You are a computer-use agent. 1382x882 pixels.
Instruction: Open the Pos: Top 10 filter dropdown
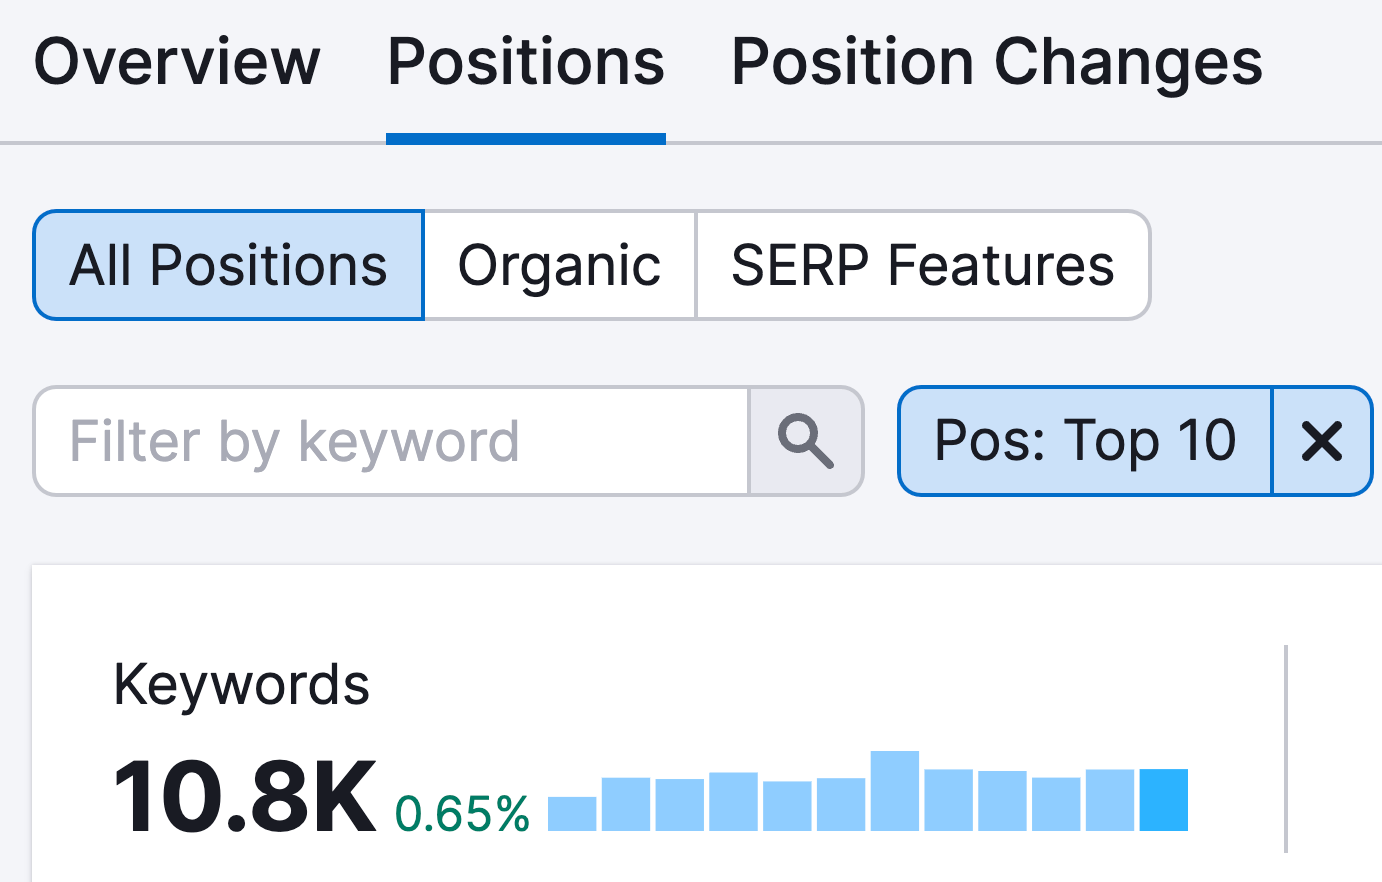coord(1085,441)
